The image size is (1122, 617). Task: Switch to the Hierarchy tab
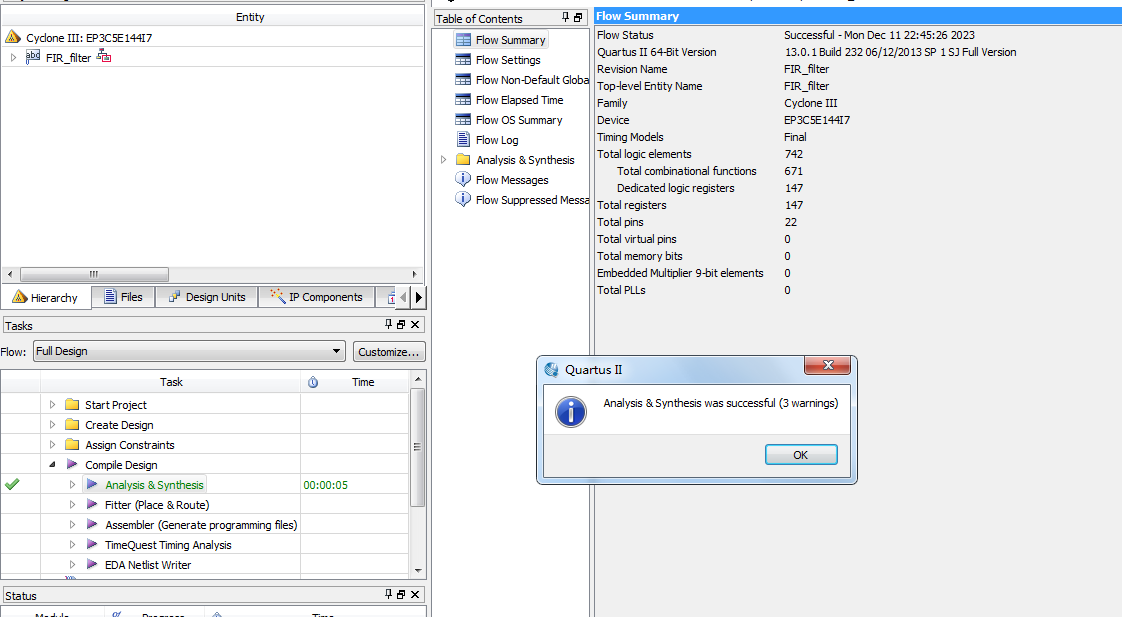(x=46, y=297)
